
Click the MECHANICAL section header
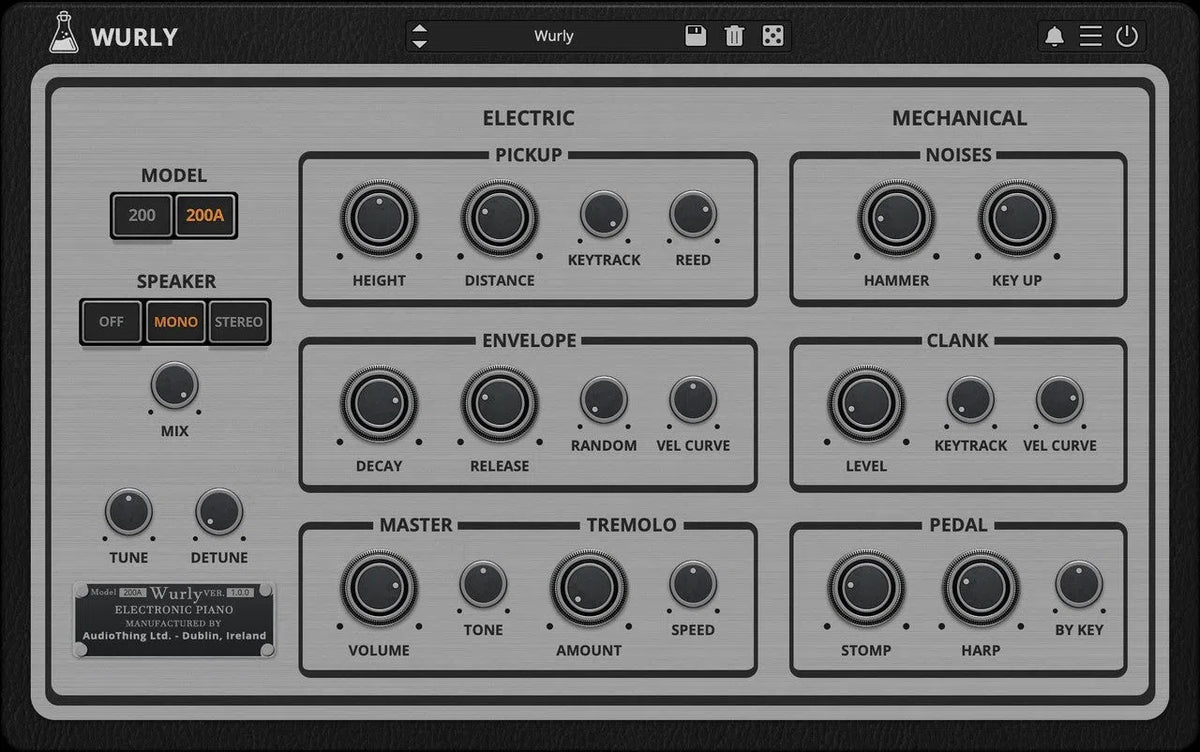[960, 117]
